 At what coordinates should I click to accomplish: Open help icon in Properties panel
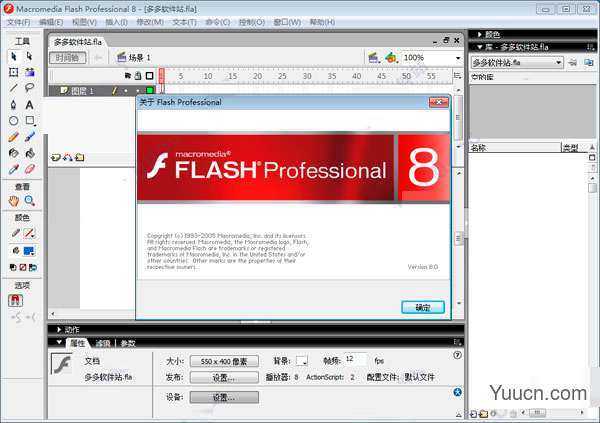(x=457, y=355)
